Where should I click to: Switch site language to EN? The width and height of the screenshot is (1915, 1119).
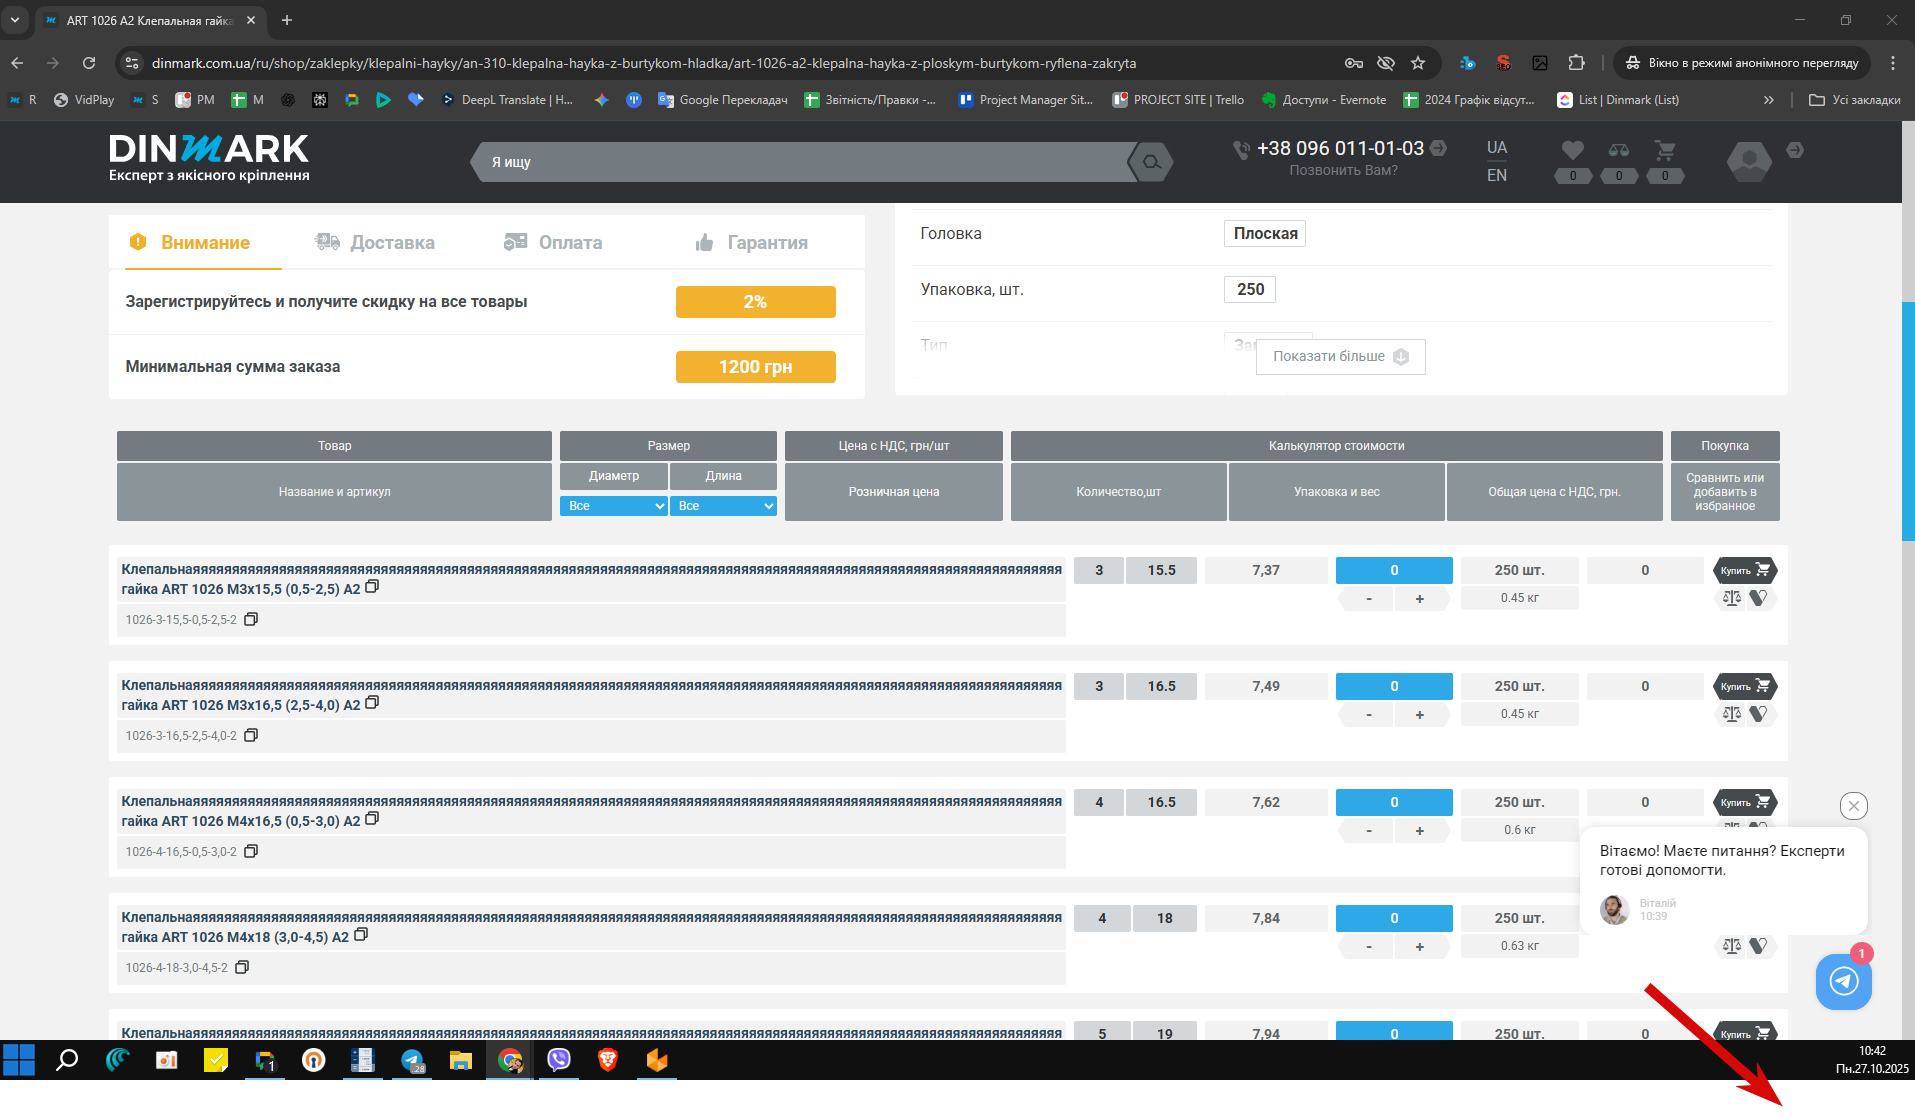(1497, 175)
